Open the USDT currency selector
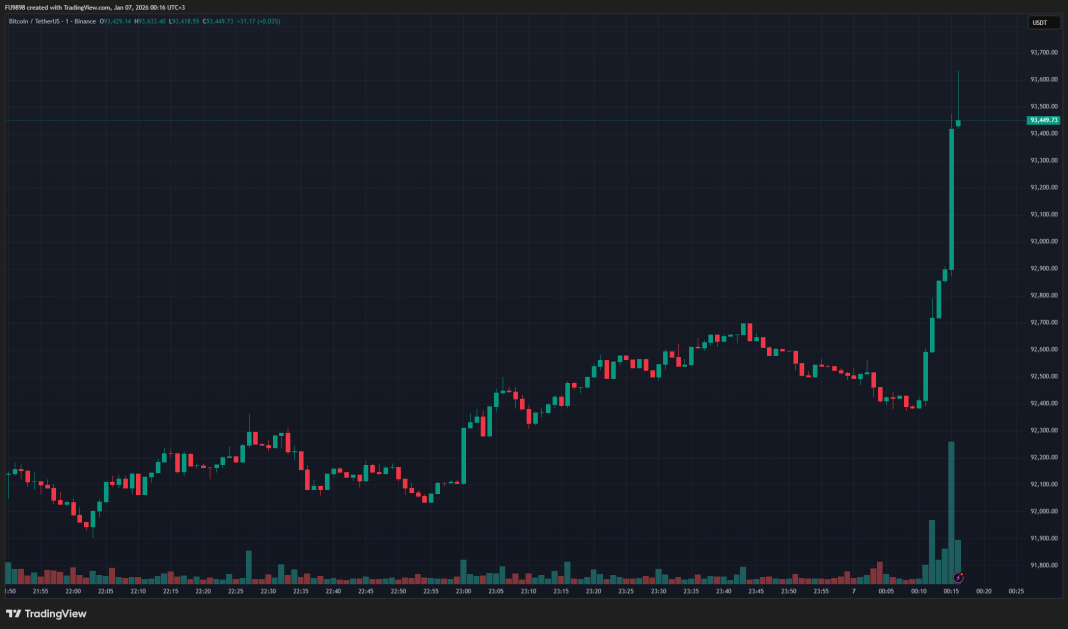Viewport: 1068px width, 629px height. 1040,22
